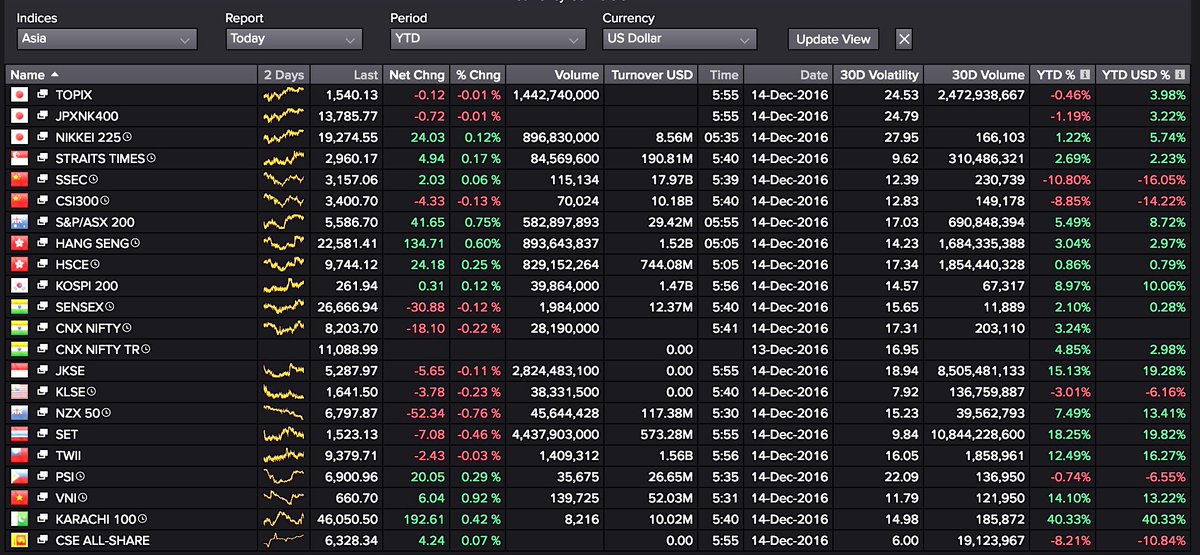Open the S&P/ASX 200 index name

(x=95, y=222)
